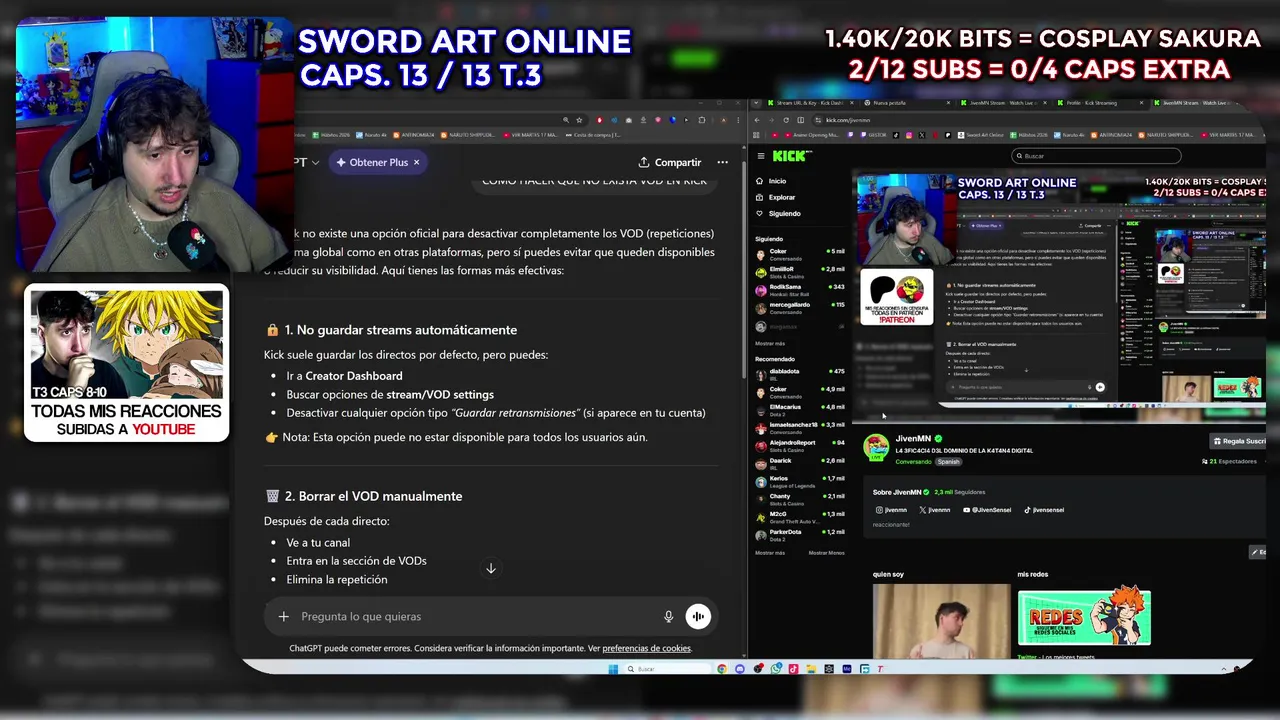Go back in Kick browser window
The width and height of the screenshot is (1280, 720).
(757, 120)
